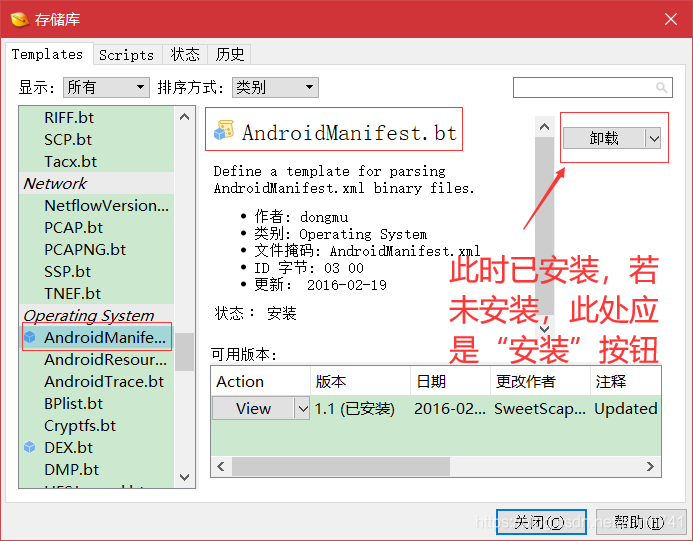Click the versions table horizontal scrollbar thumb
The height and width of the screenshot is (541, 693).
[341, 466]
